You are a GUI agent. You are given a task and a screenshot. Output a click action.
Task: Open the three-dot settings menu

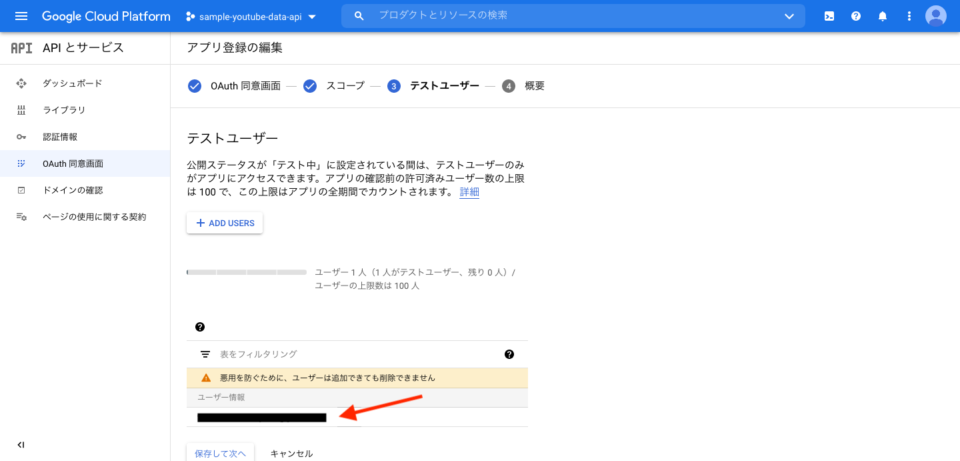pos(909,17)
